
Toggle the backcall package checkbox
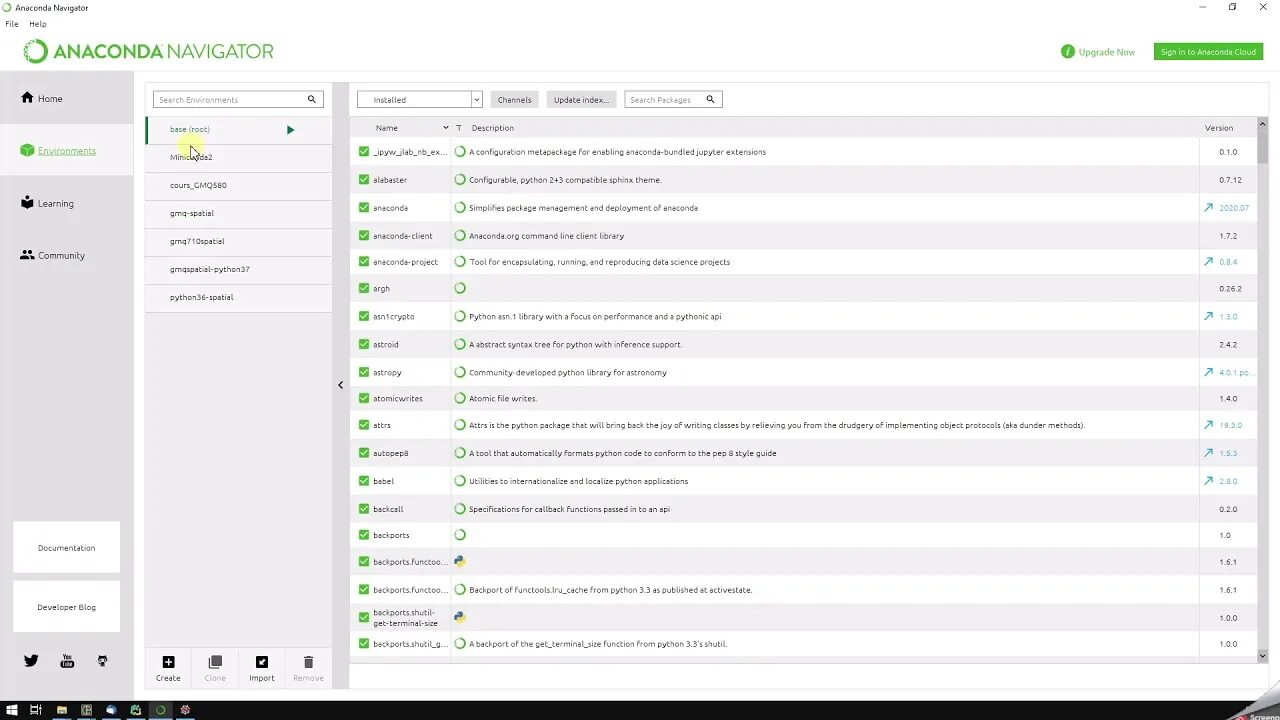click(x=364, y=509)
